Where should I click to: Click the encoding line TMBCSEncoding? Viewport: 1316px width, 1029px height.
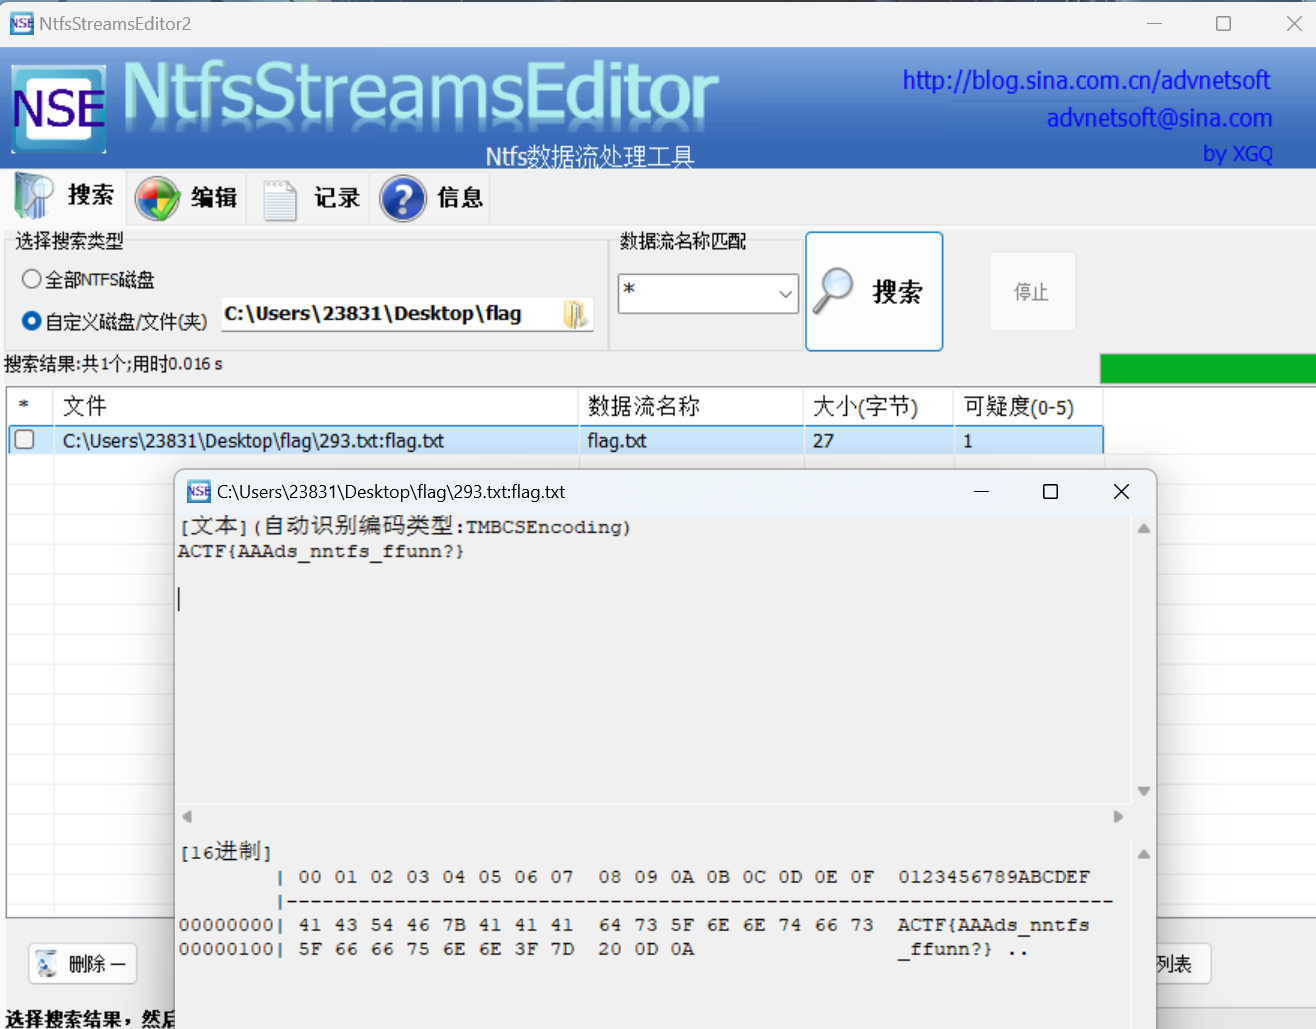coord(405,526)
